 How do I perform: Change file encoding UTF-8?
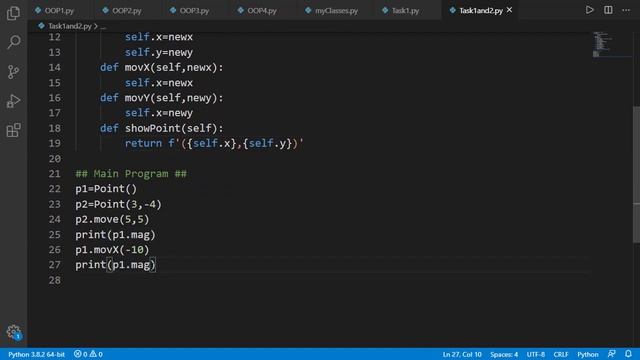(536, 354)
